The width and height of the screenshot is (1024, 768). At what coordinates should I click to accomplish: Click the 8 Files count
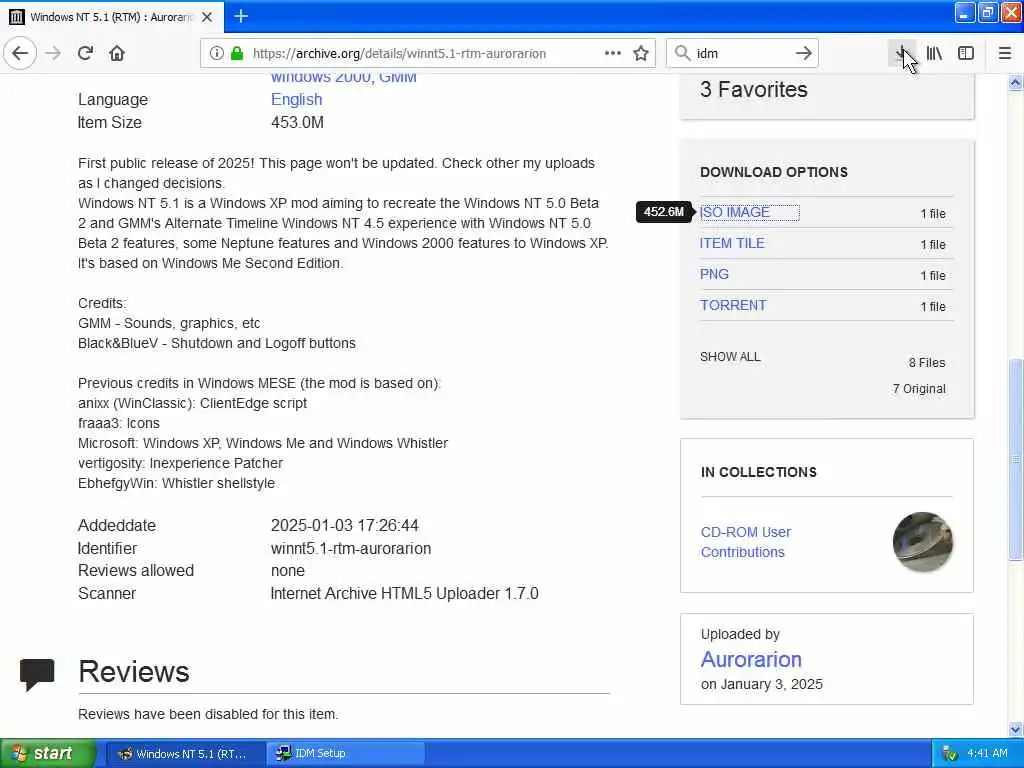(x=927, y=362)
